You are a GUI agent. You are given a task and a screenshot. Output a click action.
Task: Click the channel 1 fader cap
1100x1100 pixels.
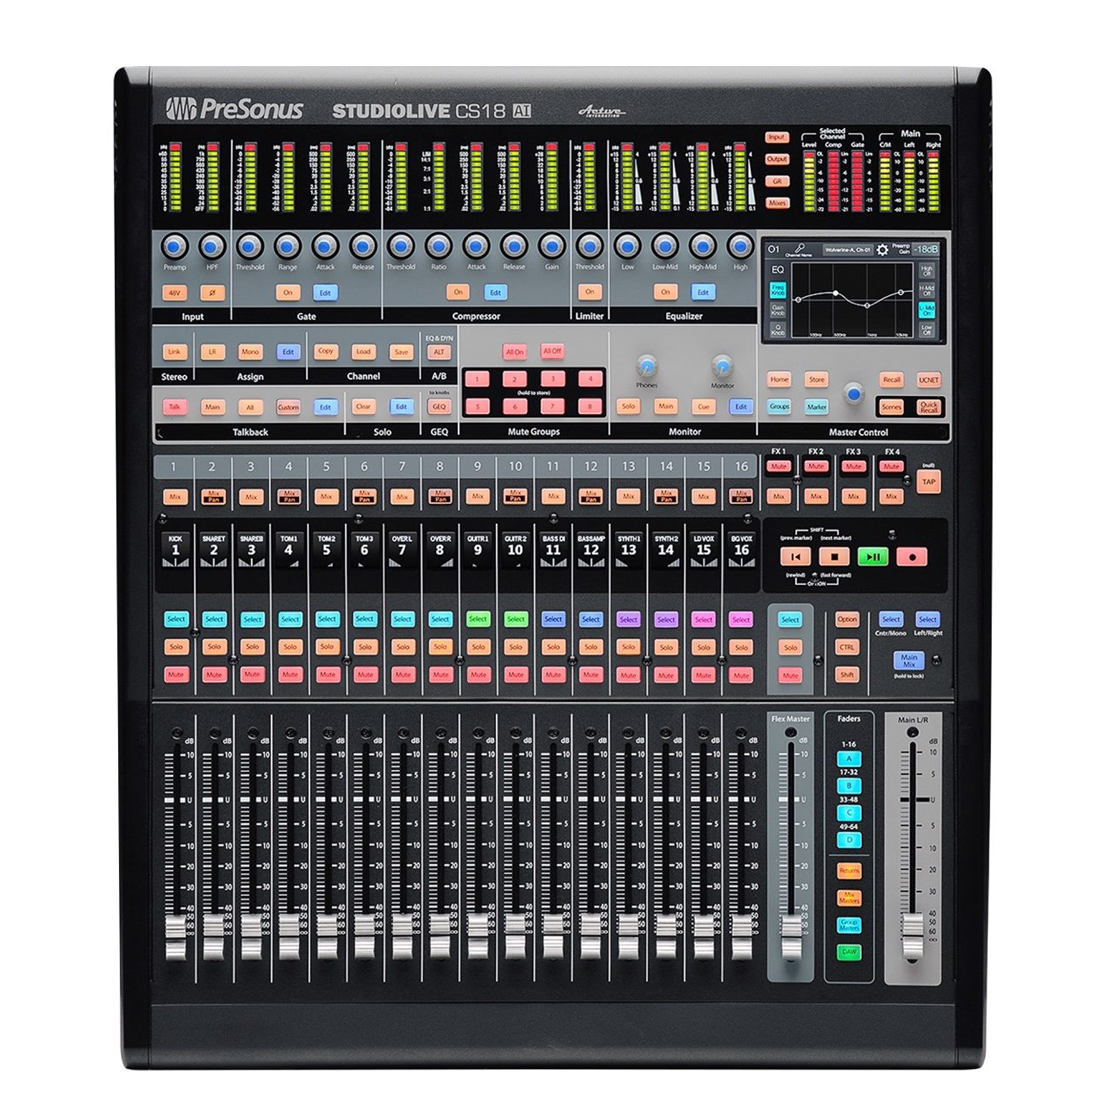pyautogui.click(x=175, y=935)
